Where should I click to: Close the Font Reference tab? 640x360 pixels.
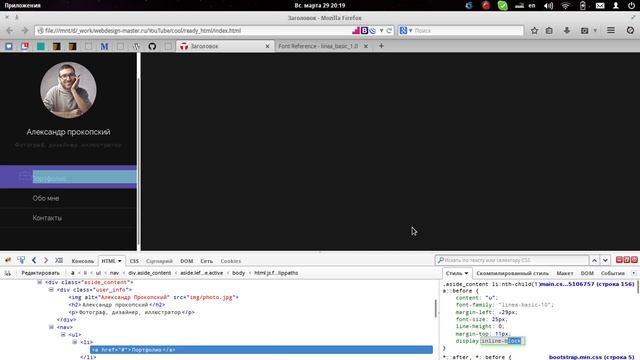click(366, 46)
